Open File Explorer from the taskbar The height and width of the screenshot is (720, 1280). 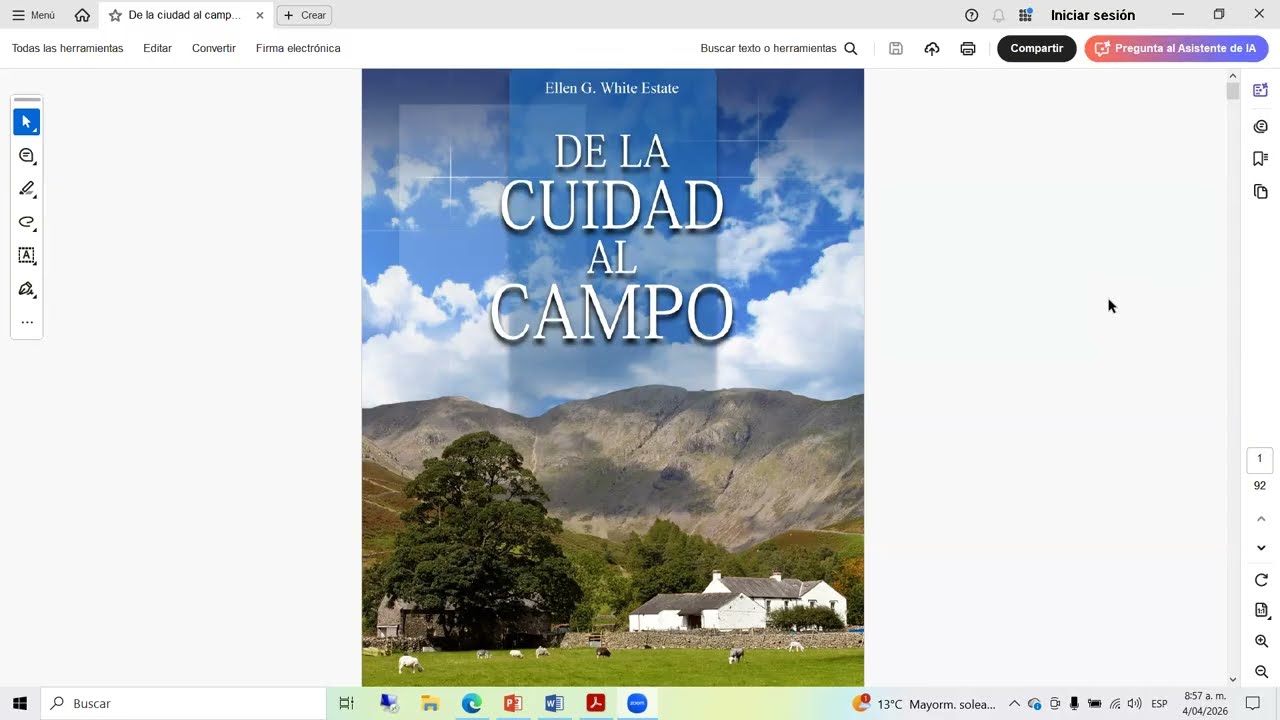pos(431,703)
